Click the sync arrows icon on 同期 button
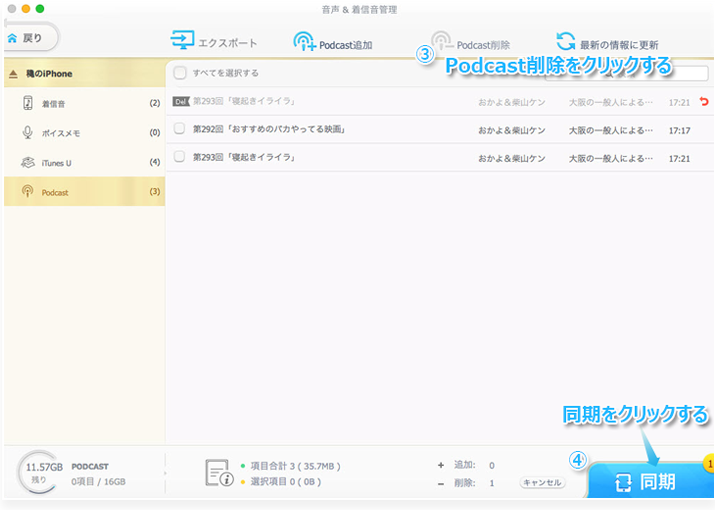The height and width of the screenshot is (510, 715). click(x=623, y=482)
